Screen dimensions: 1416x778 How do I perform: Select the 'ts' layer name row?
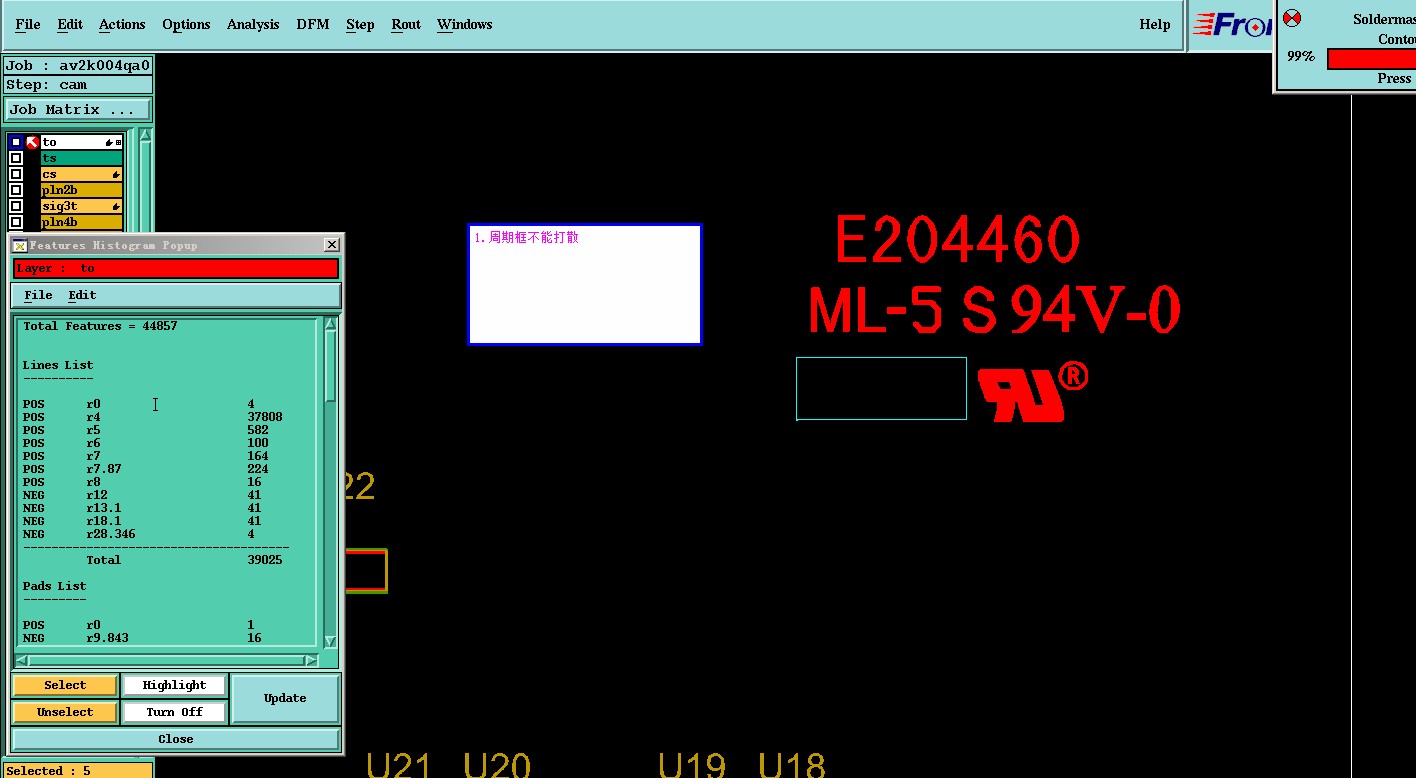point(81,158)
